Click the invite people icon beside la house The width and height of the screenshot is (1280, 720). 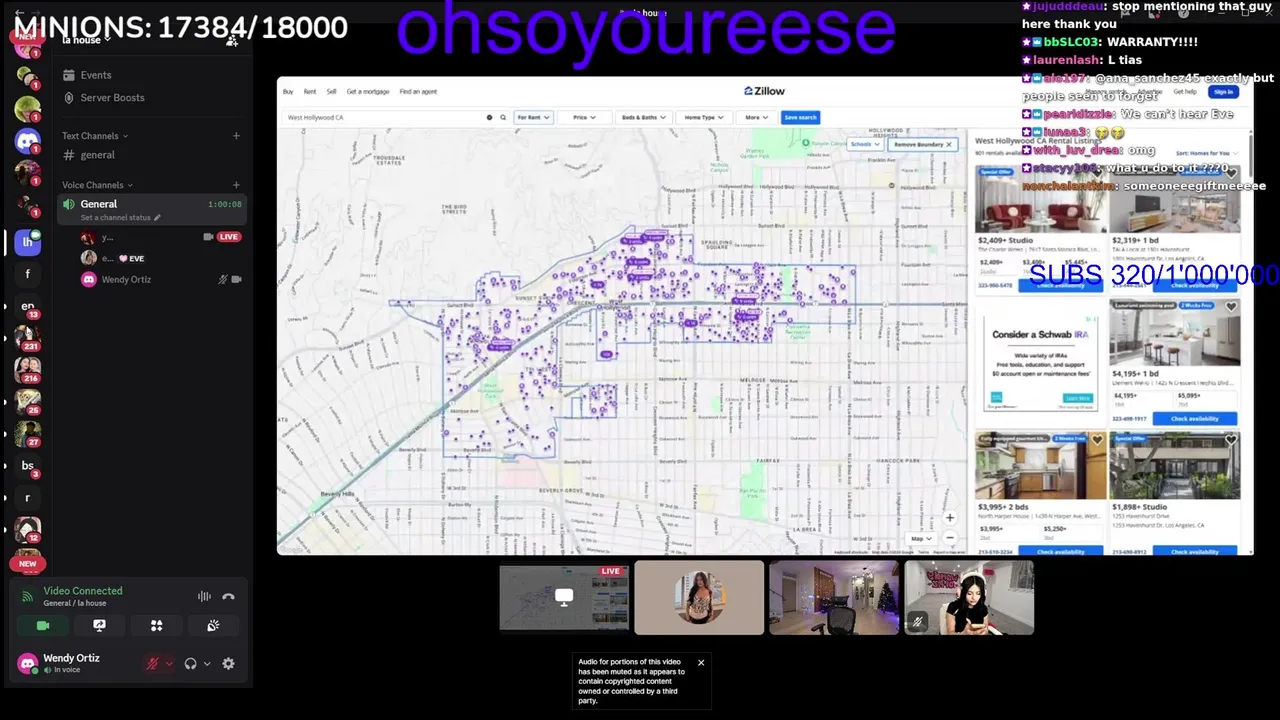tap(232, 40)
